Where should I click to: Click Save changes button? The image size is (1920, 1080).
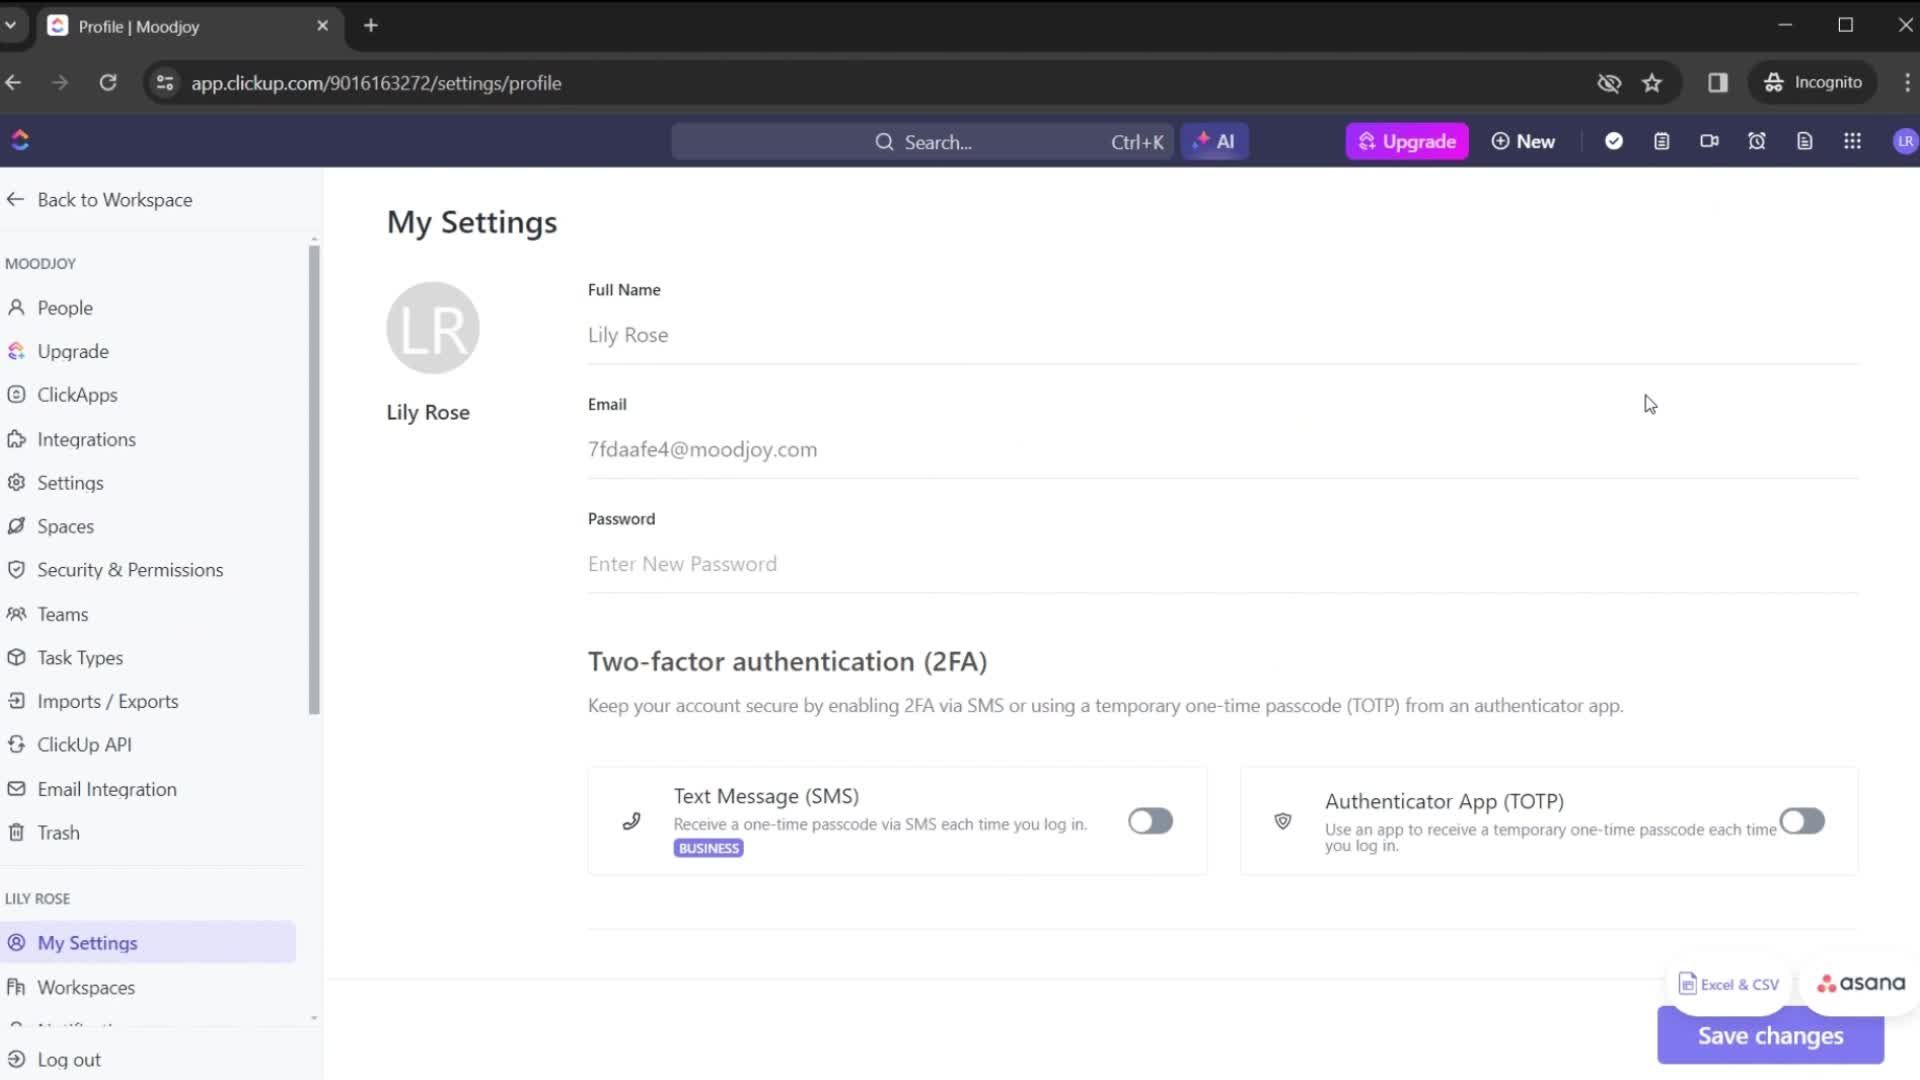tap(1770, 1036)
